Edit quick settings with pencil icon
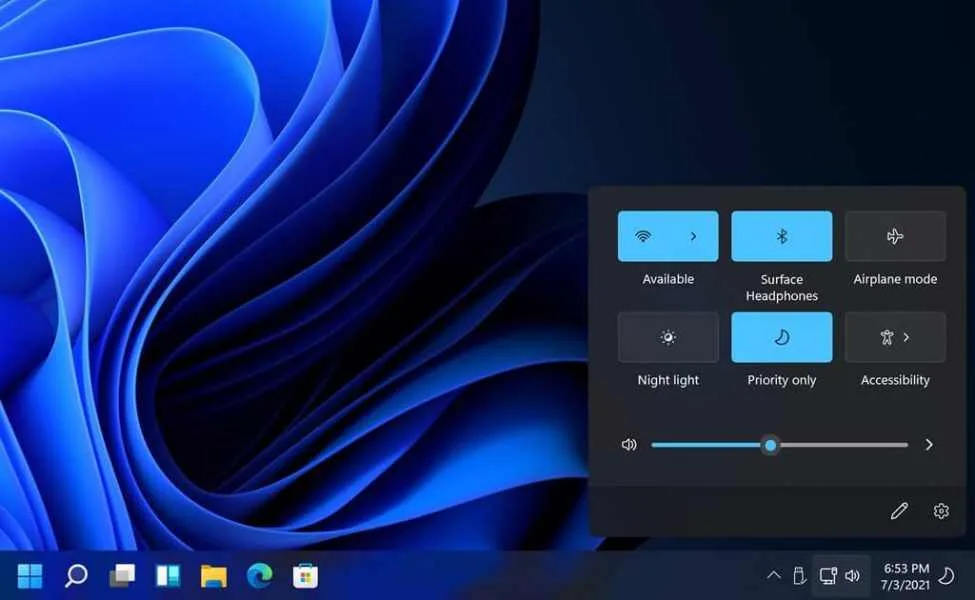Viewport: 975px width, 600px height. pyautogui.click(x=899, y=511)
